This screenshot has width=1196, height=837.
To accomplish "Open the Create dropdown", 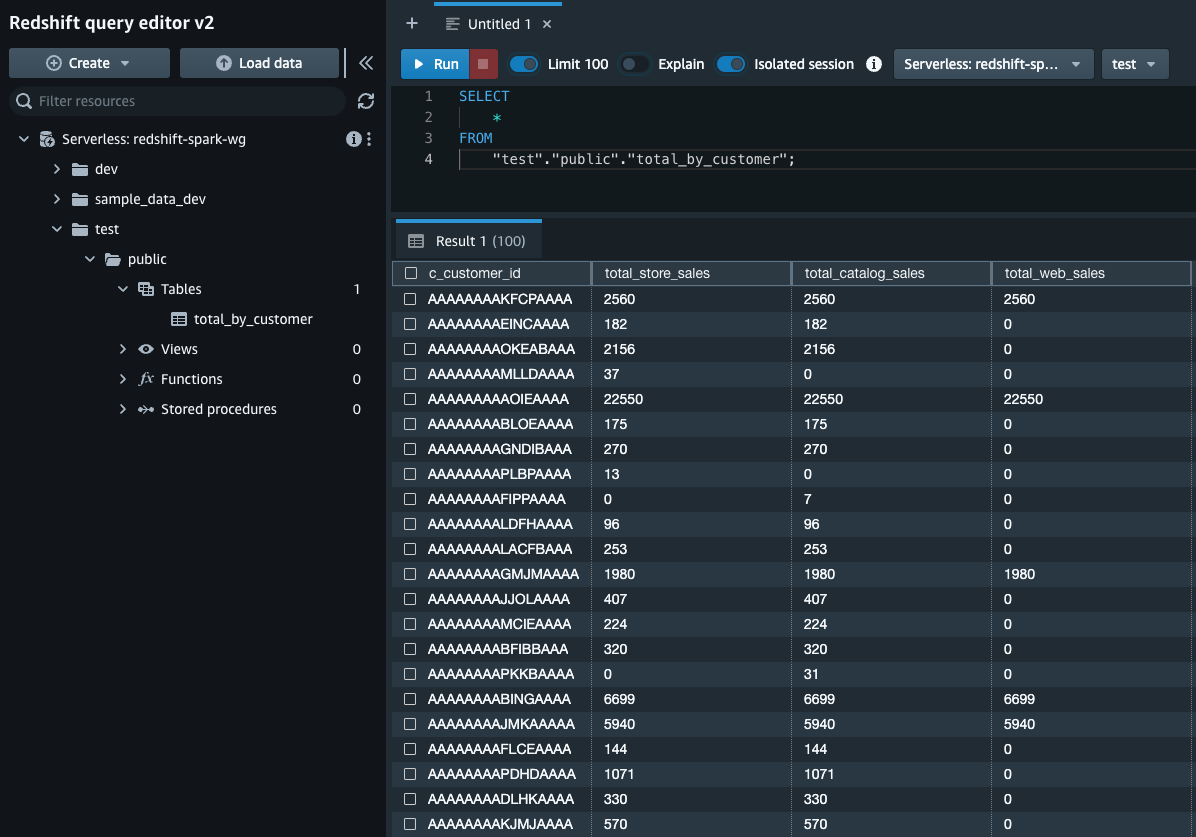I will point(89,63).
